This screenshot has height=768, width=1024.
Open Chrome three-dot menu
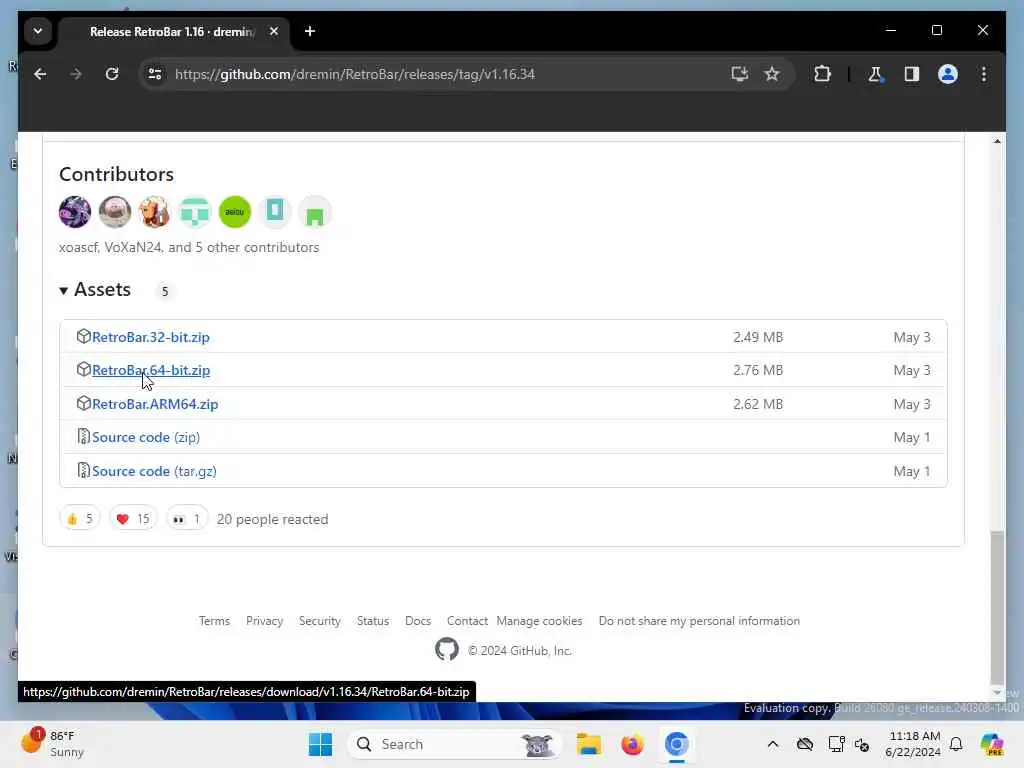(984, 74)
